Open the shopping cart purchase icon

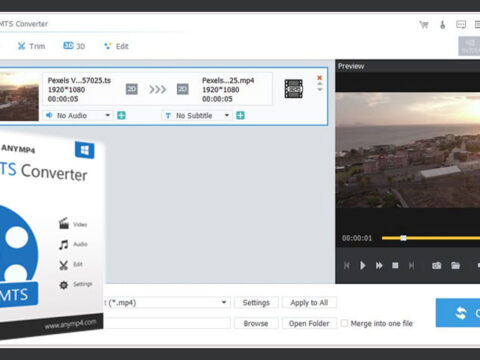pyautogui.click(x=424, y=24)
